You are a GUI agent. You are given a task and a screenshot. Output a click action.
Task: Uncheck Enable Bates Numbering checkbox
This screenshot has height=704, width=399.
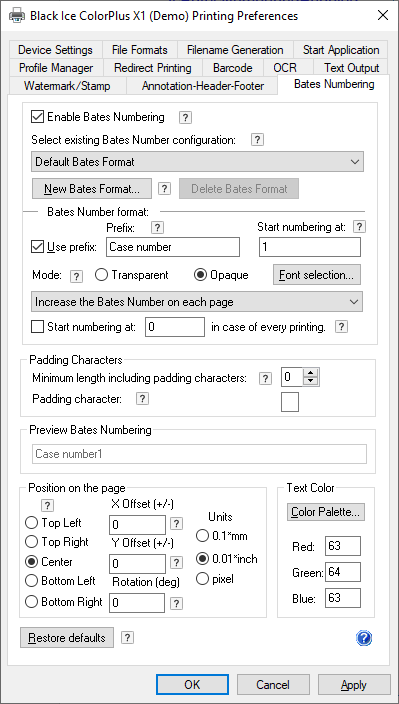pos(37,117)
